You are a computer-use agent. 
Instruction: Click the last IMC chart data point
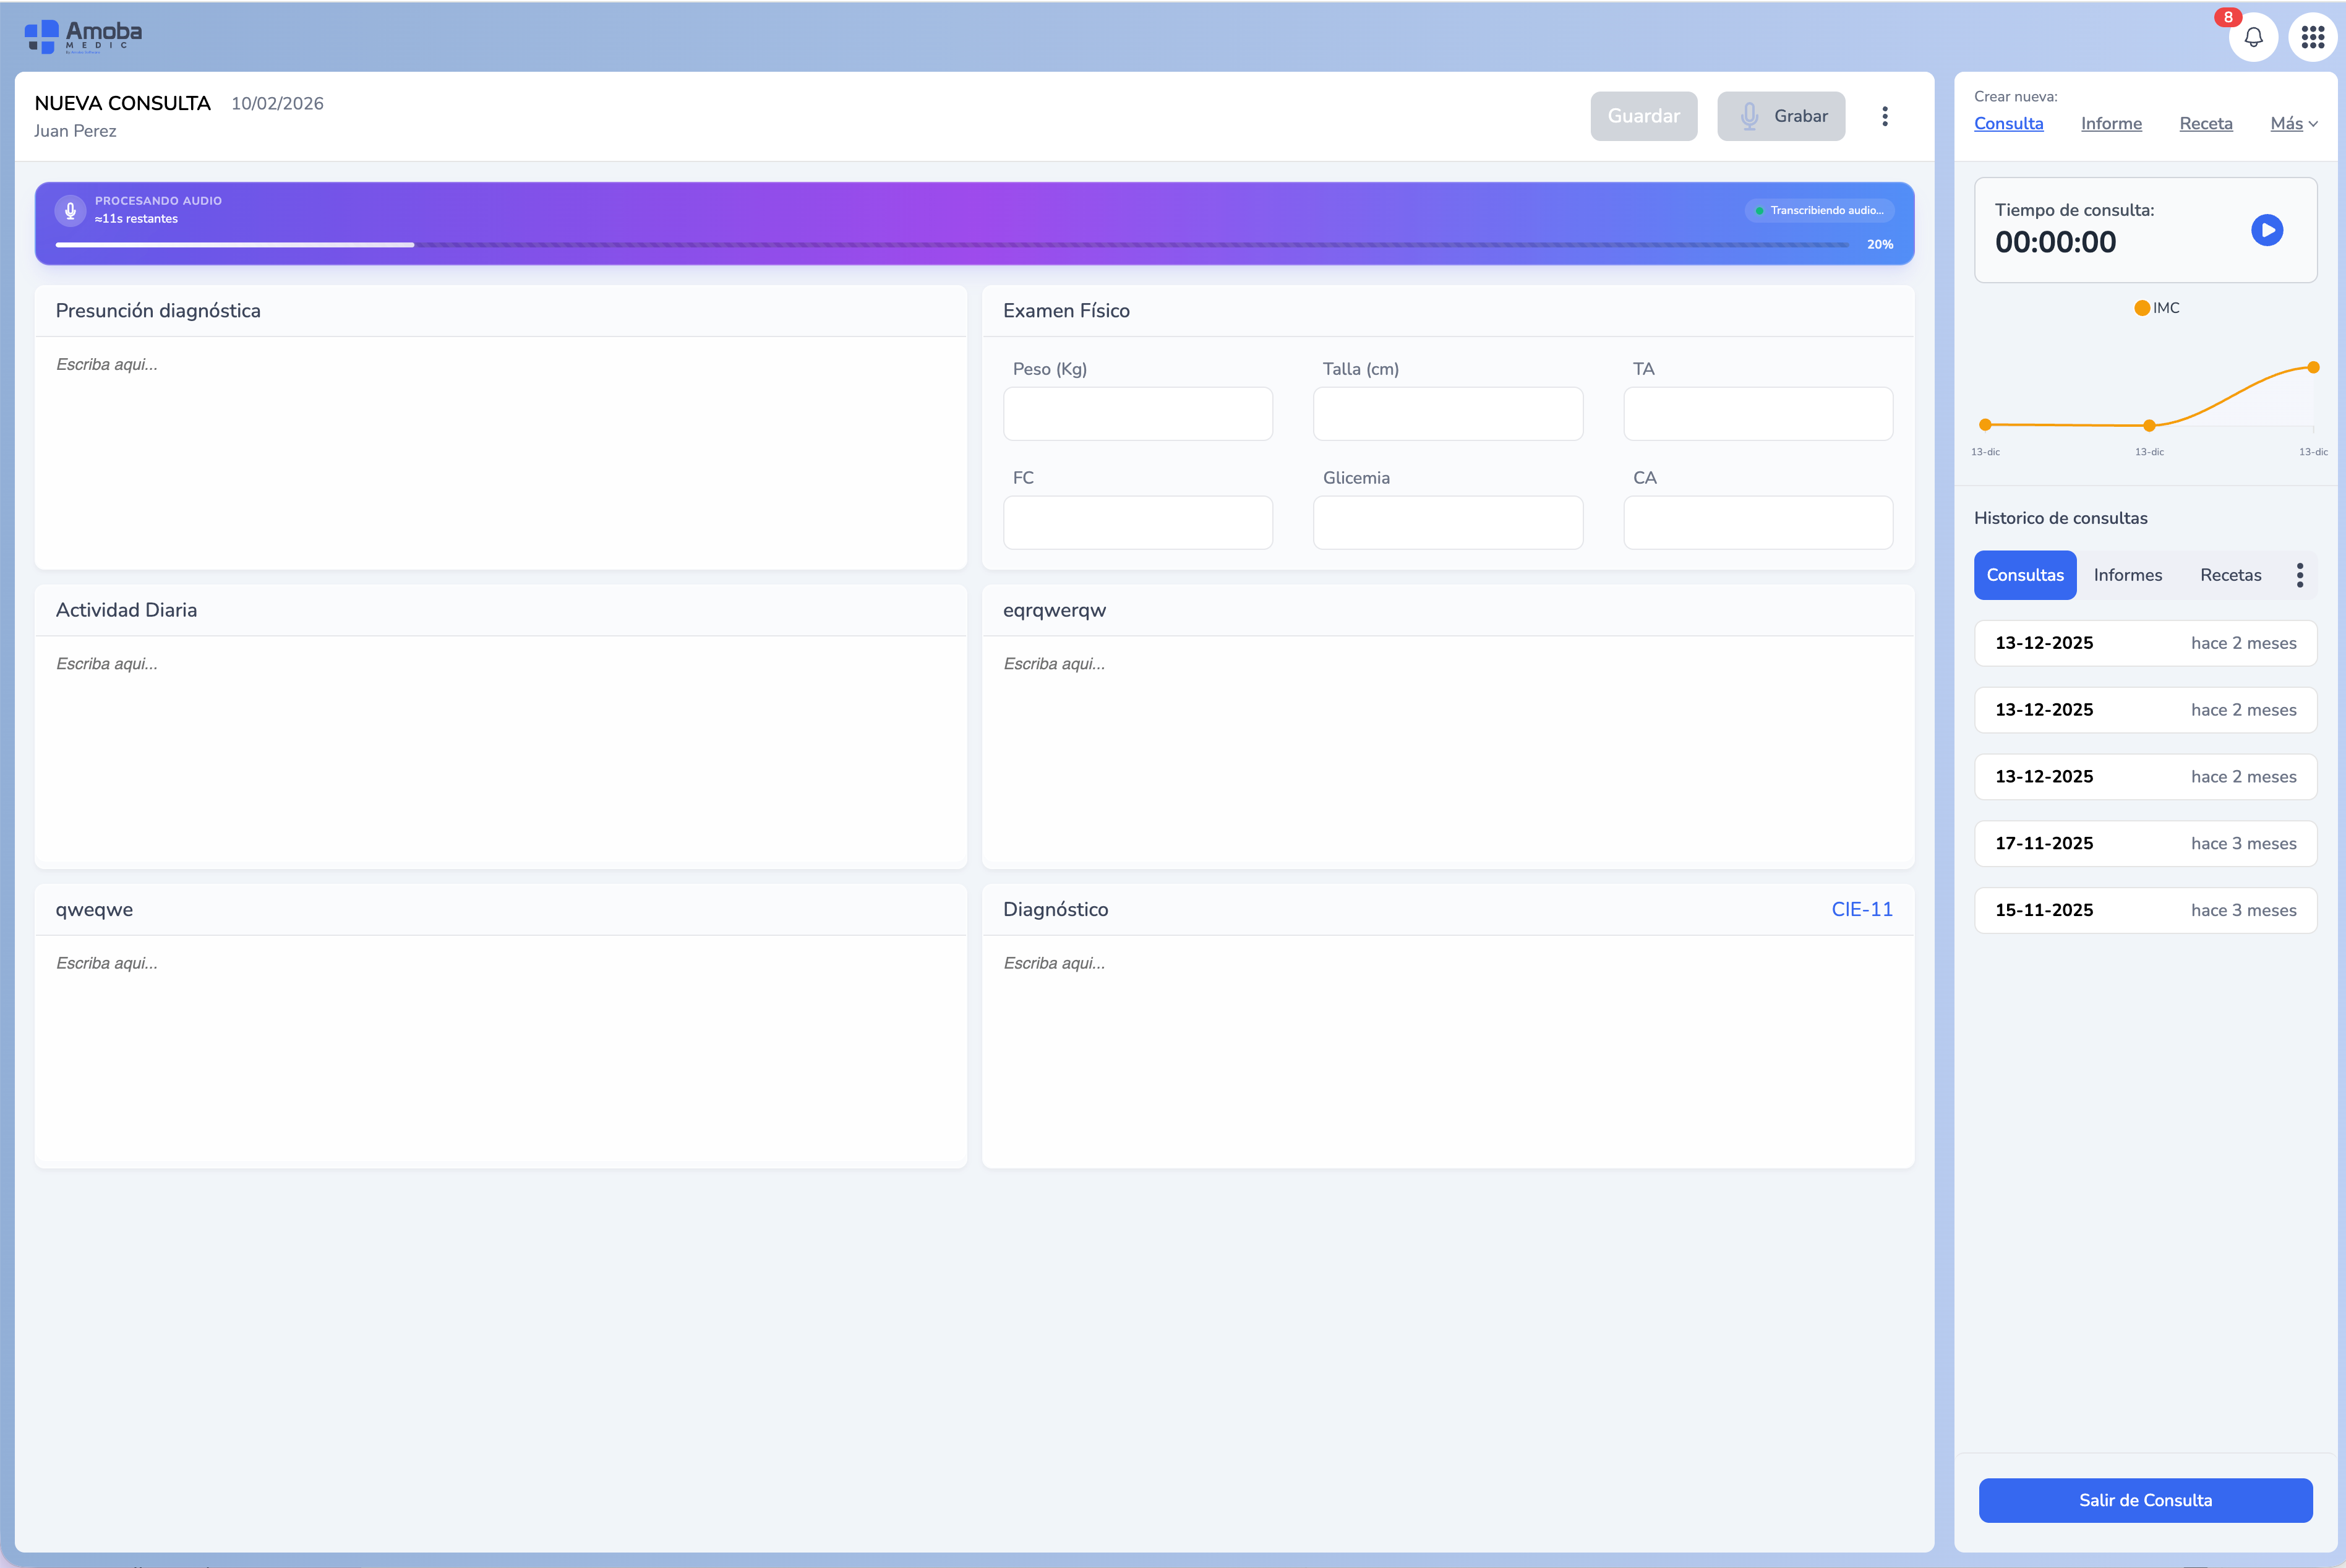(x=2313, y=368)
